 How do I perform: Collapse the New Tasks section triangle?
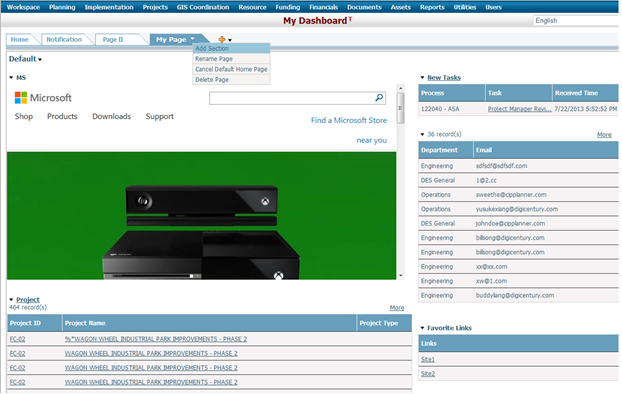422,77
